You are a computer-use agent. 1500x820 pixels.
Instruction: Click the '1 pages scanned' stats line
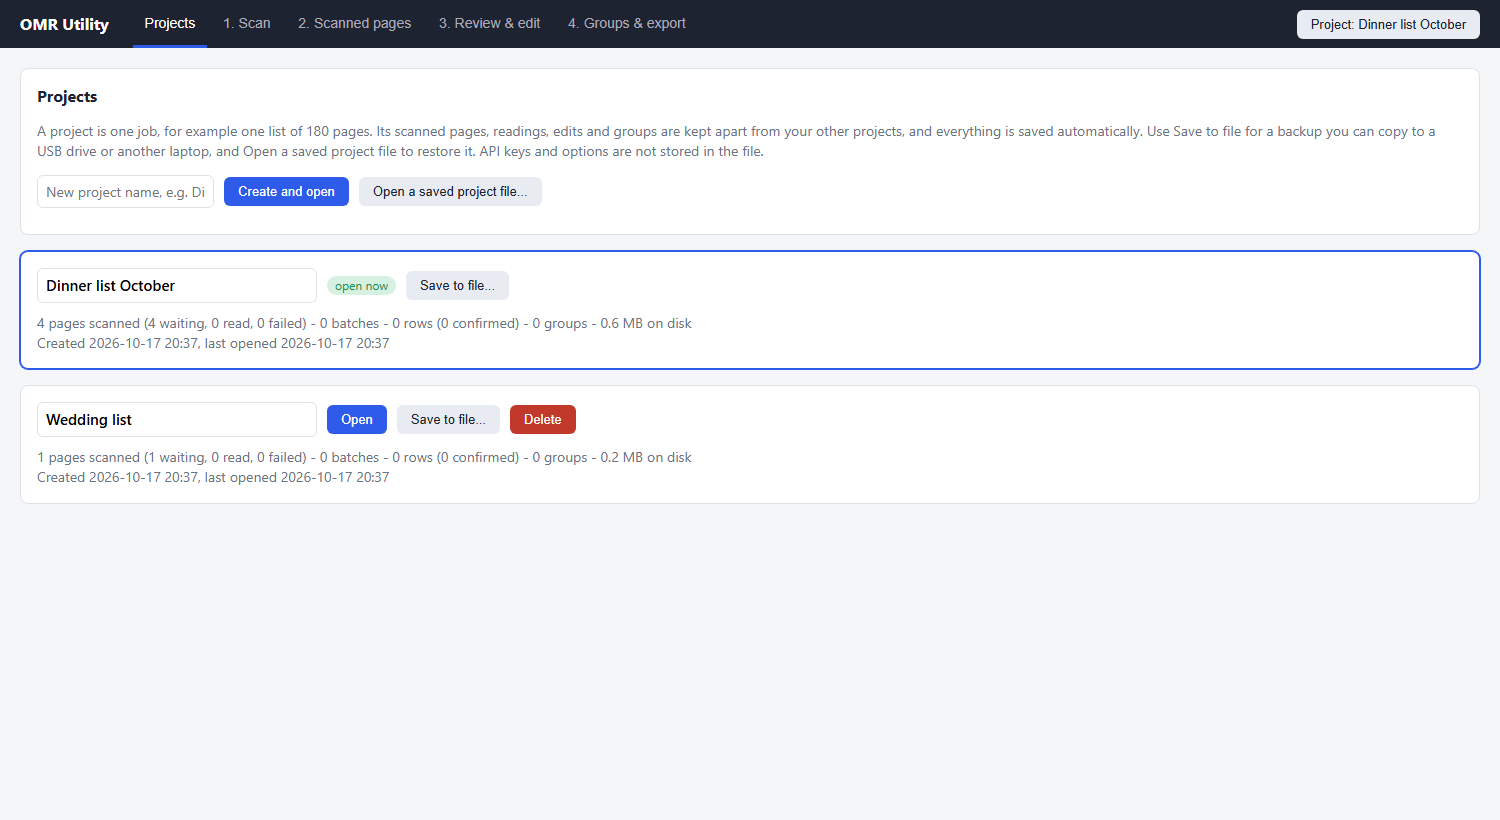click(x=364, y=458)
